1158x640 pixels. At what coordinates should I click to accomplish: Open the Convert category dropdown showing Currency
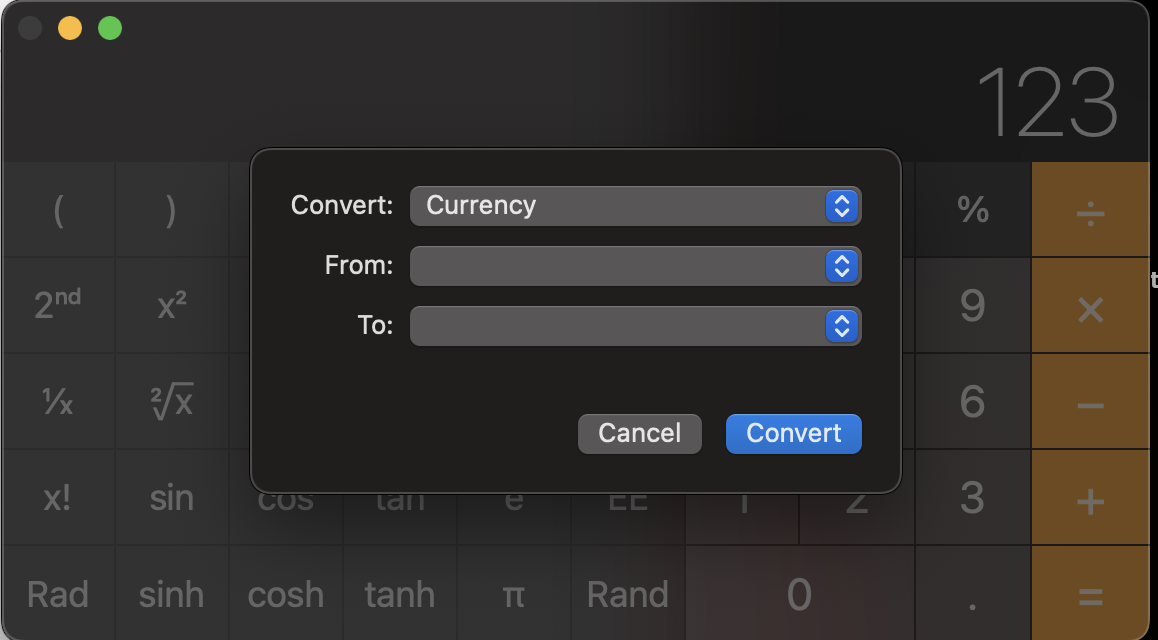(x=636, y=206)
